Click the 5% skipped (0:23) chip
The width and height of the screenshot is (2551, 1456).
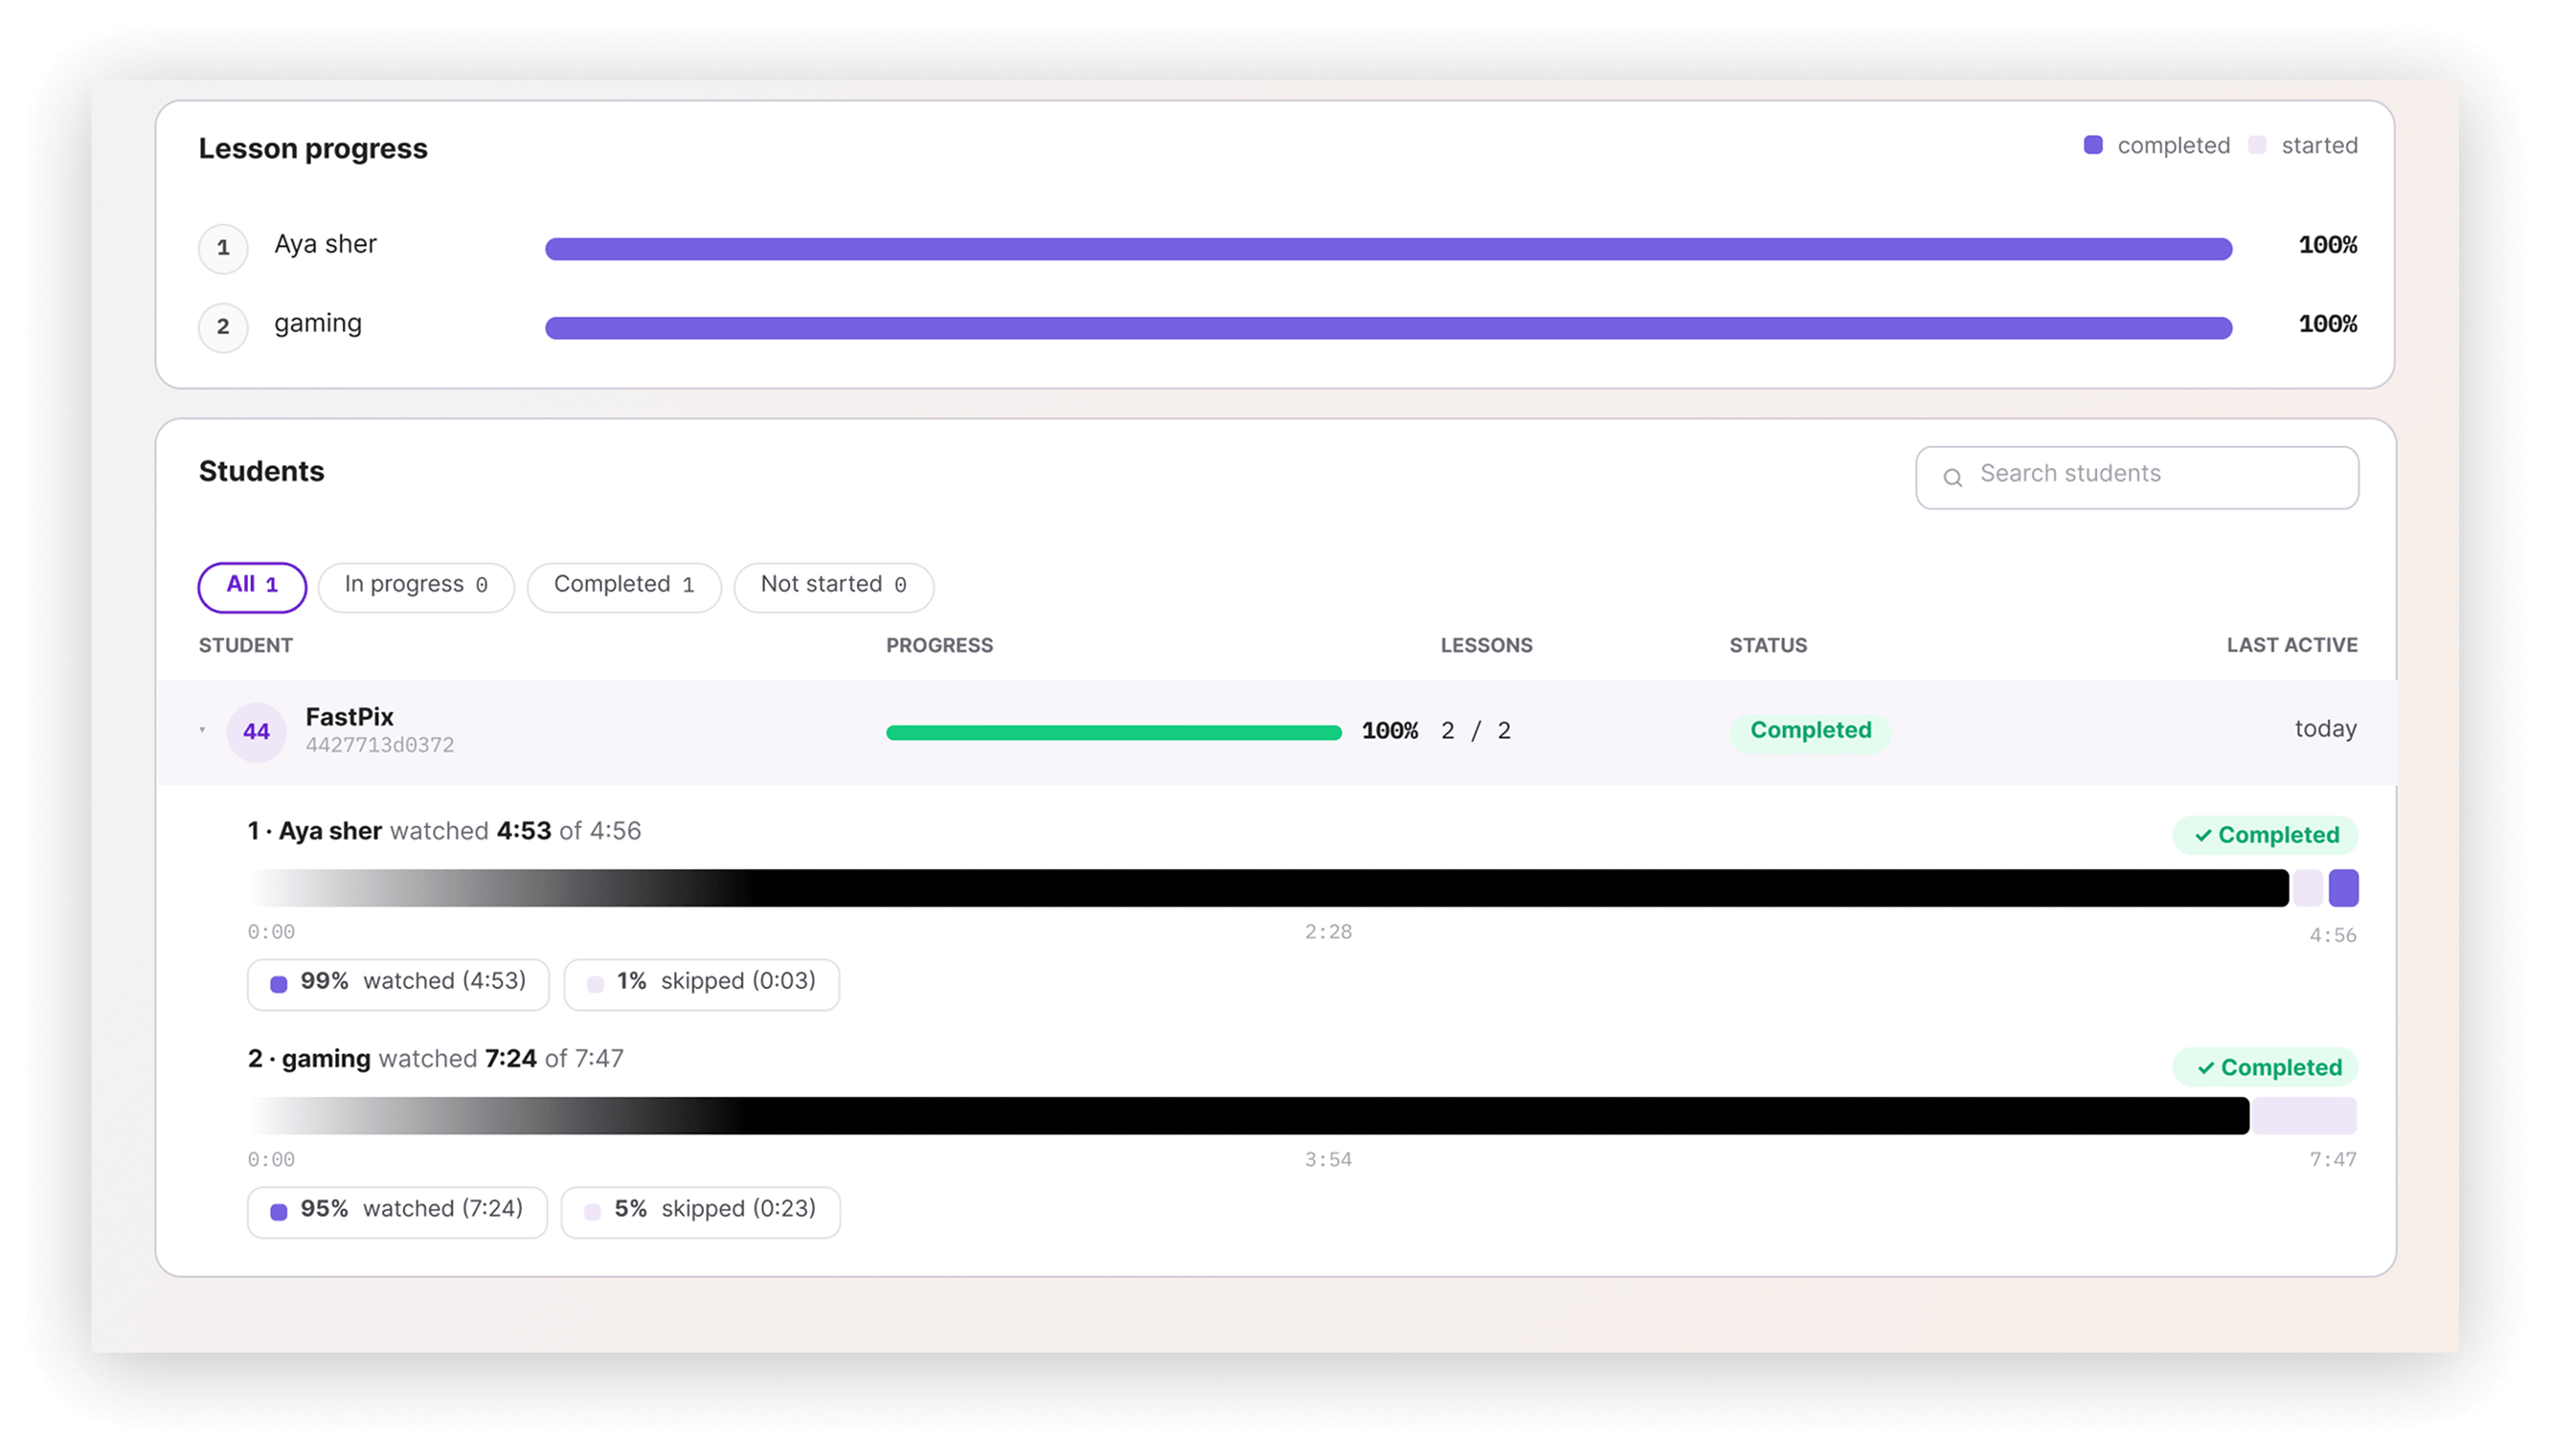pyautogui.click(x=700, y=1211)
